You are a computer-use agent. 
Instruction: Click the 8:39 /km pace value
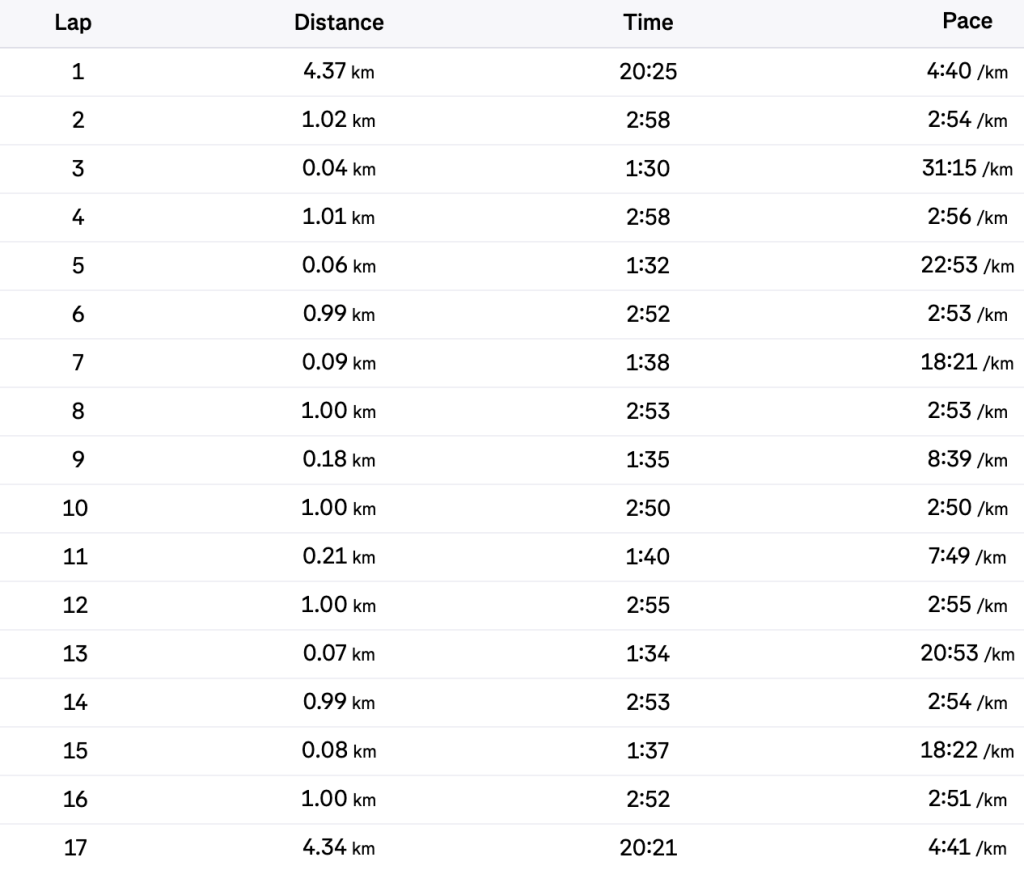pyautogui.click(x=967, y=460)
